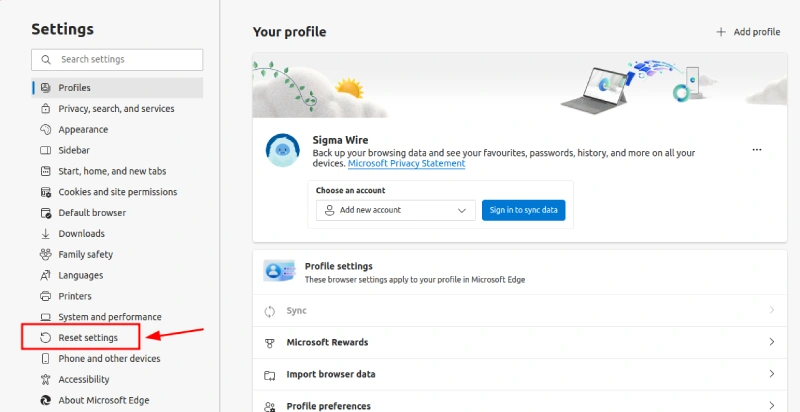This screenshot has width=800, height=412.
Task: Click the Privacy, search, and services lock icon
Action: point(45,109)
